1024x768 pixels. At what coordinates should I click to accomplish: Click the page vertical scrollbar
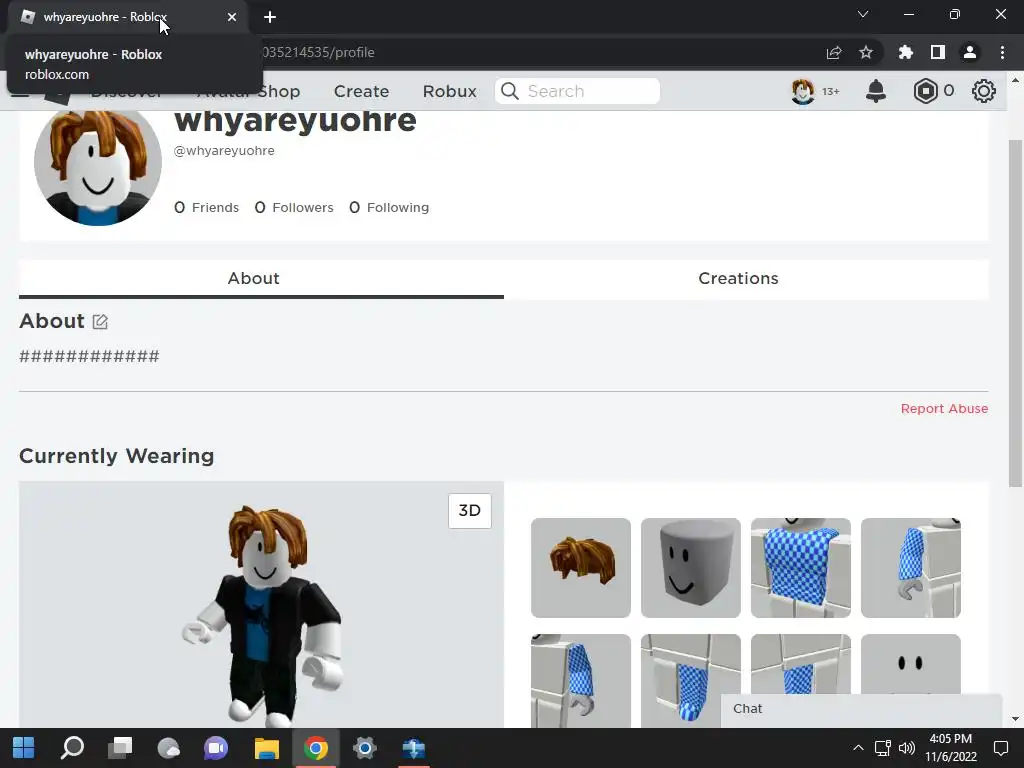(x=1014, y=313)
